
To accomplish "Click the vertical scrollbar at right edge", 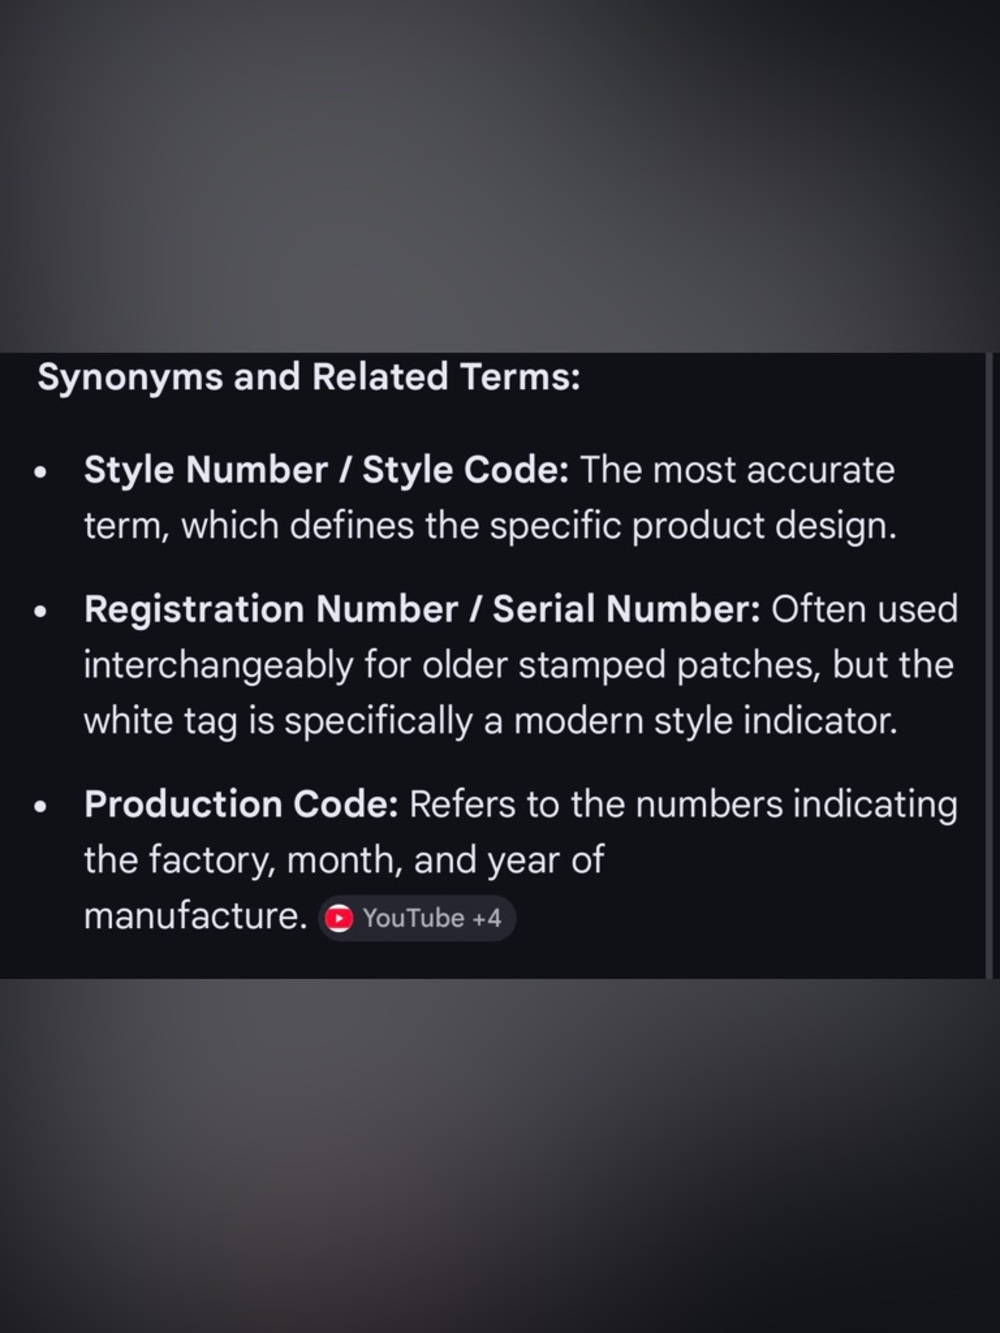I will coord(990,665).
